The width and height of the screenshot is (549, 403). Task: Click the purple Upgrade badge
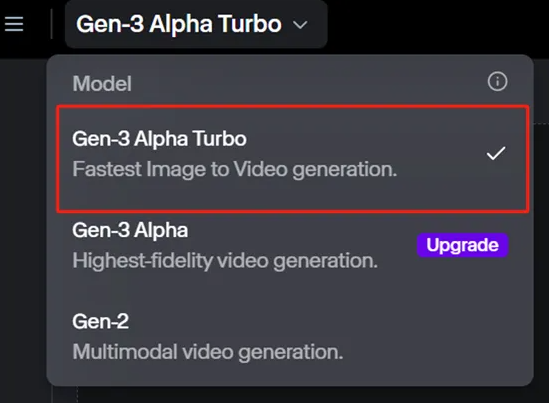tap(462, 245)
